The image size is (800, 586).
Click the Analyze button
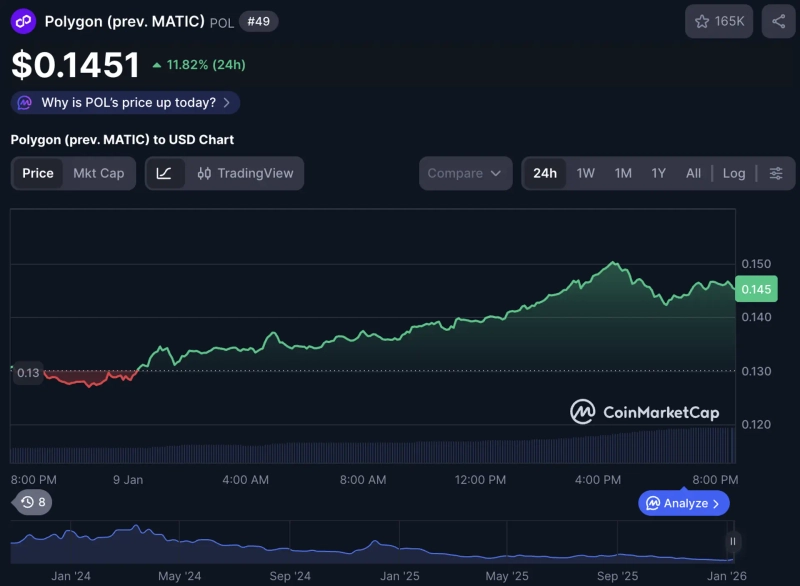pyautogui.click(x=683, y=503)
